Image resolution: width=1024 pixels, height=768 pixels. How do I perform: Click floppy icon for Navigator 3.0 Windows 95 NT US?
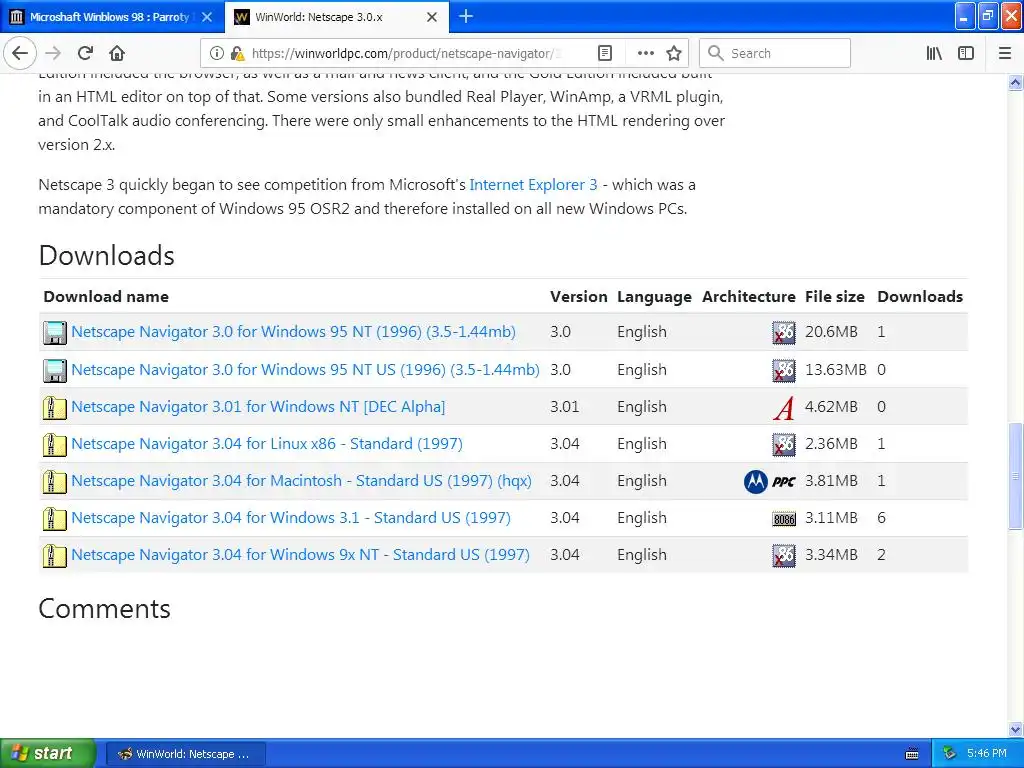click(55, 370)
